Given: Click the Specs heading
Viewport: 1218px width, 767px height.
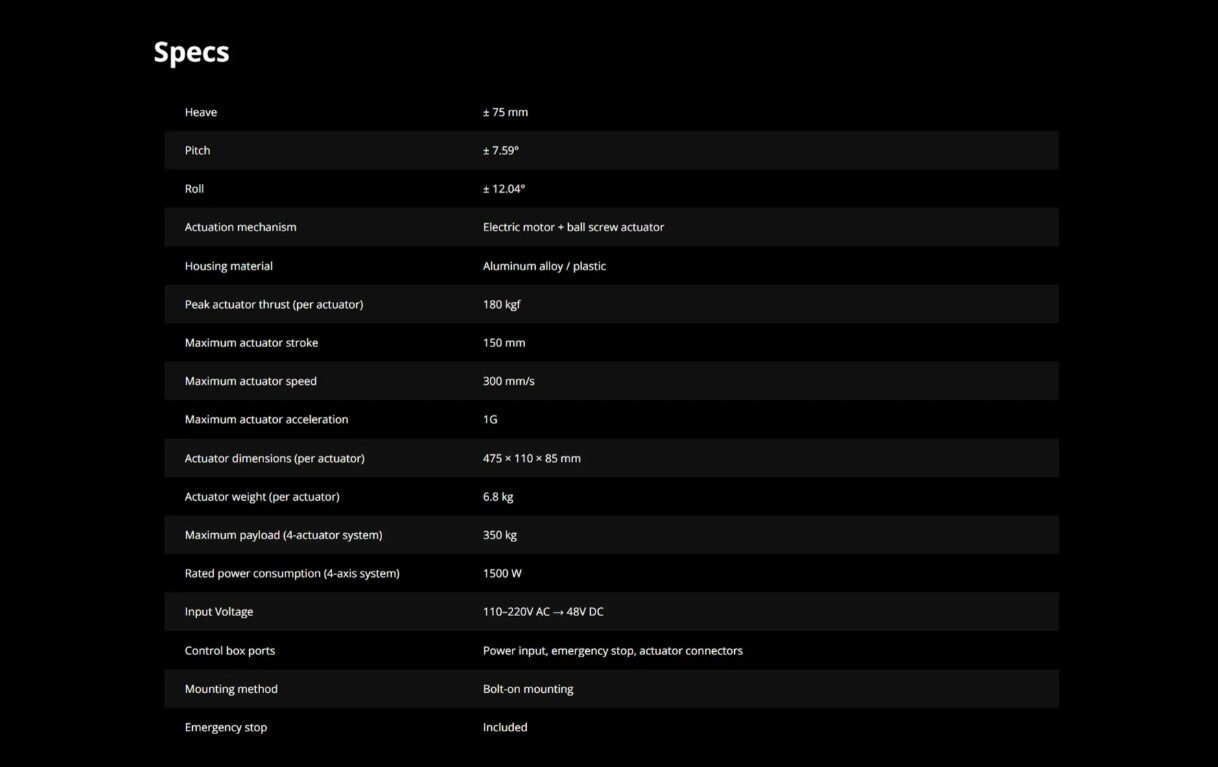Looking at the screenshot, I should (191, 52).
